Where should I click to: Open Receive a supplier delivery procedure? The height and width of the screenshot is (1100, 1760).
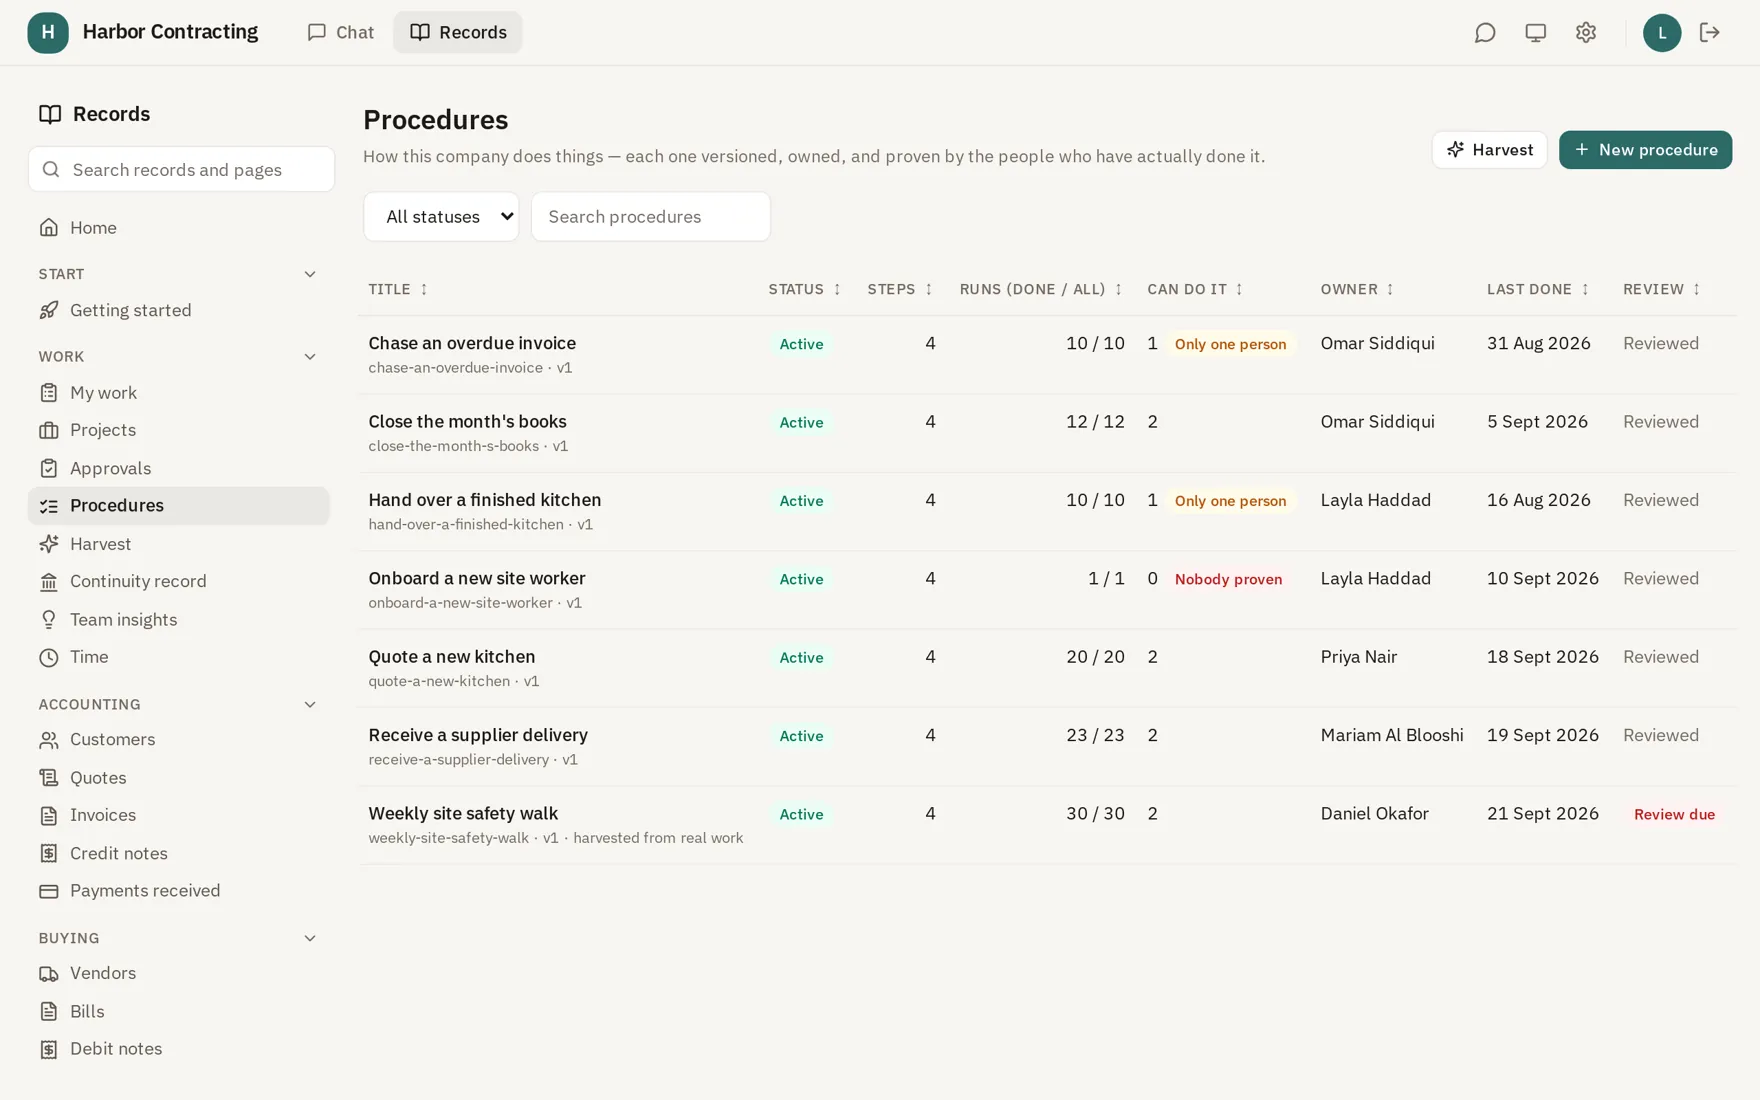point(478,735)
